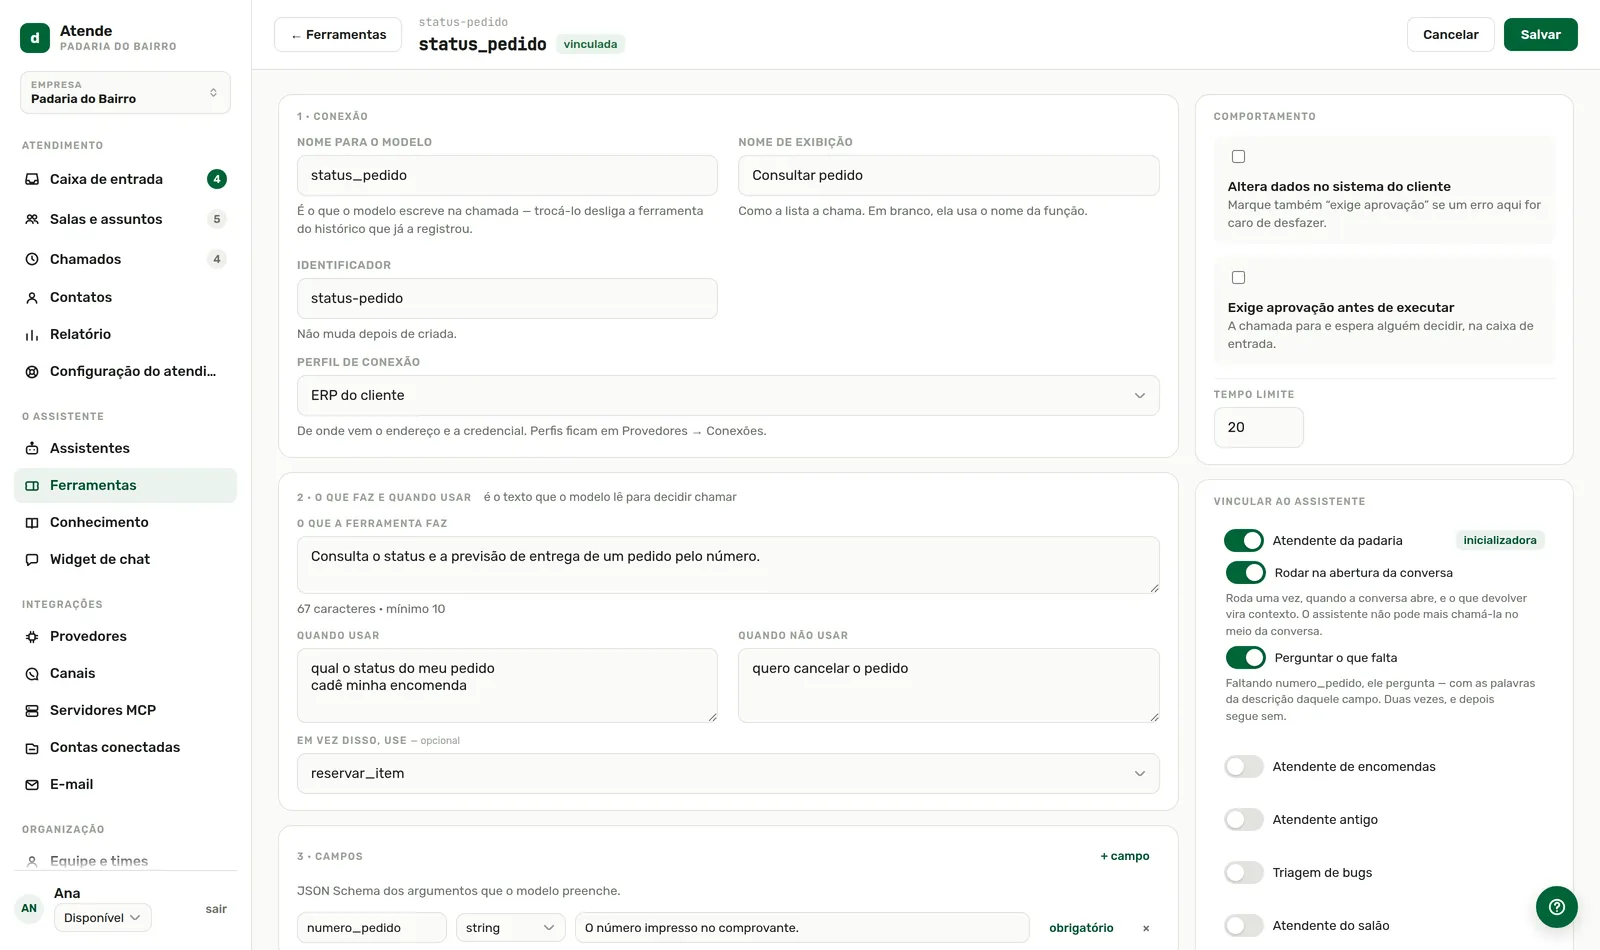This screenshot has width=1600, height=950.
Task: Click the Conhecimento book icon
Action: click(32, 522)
